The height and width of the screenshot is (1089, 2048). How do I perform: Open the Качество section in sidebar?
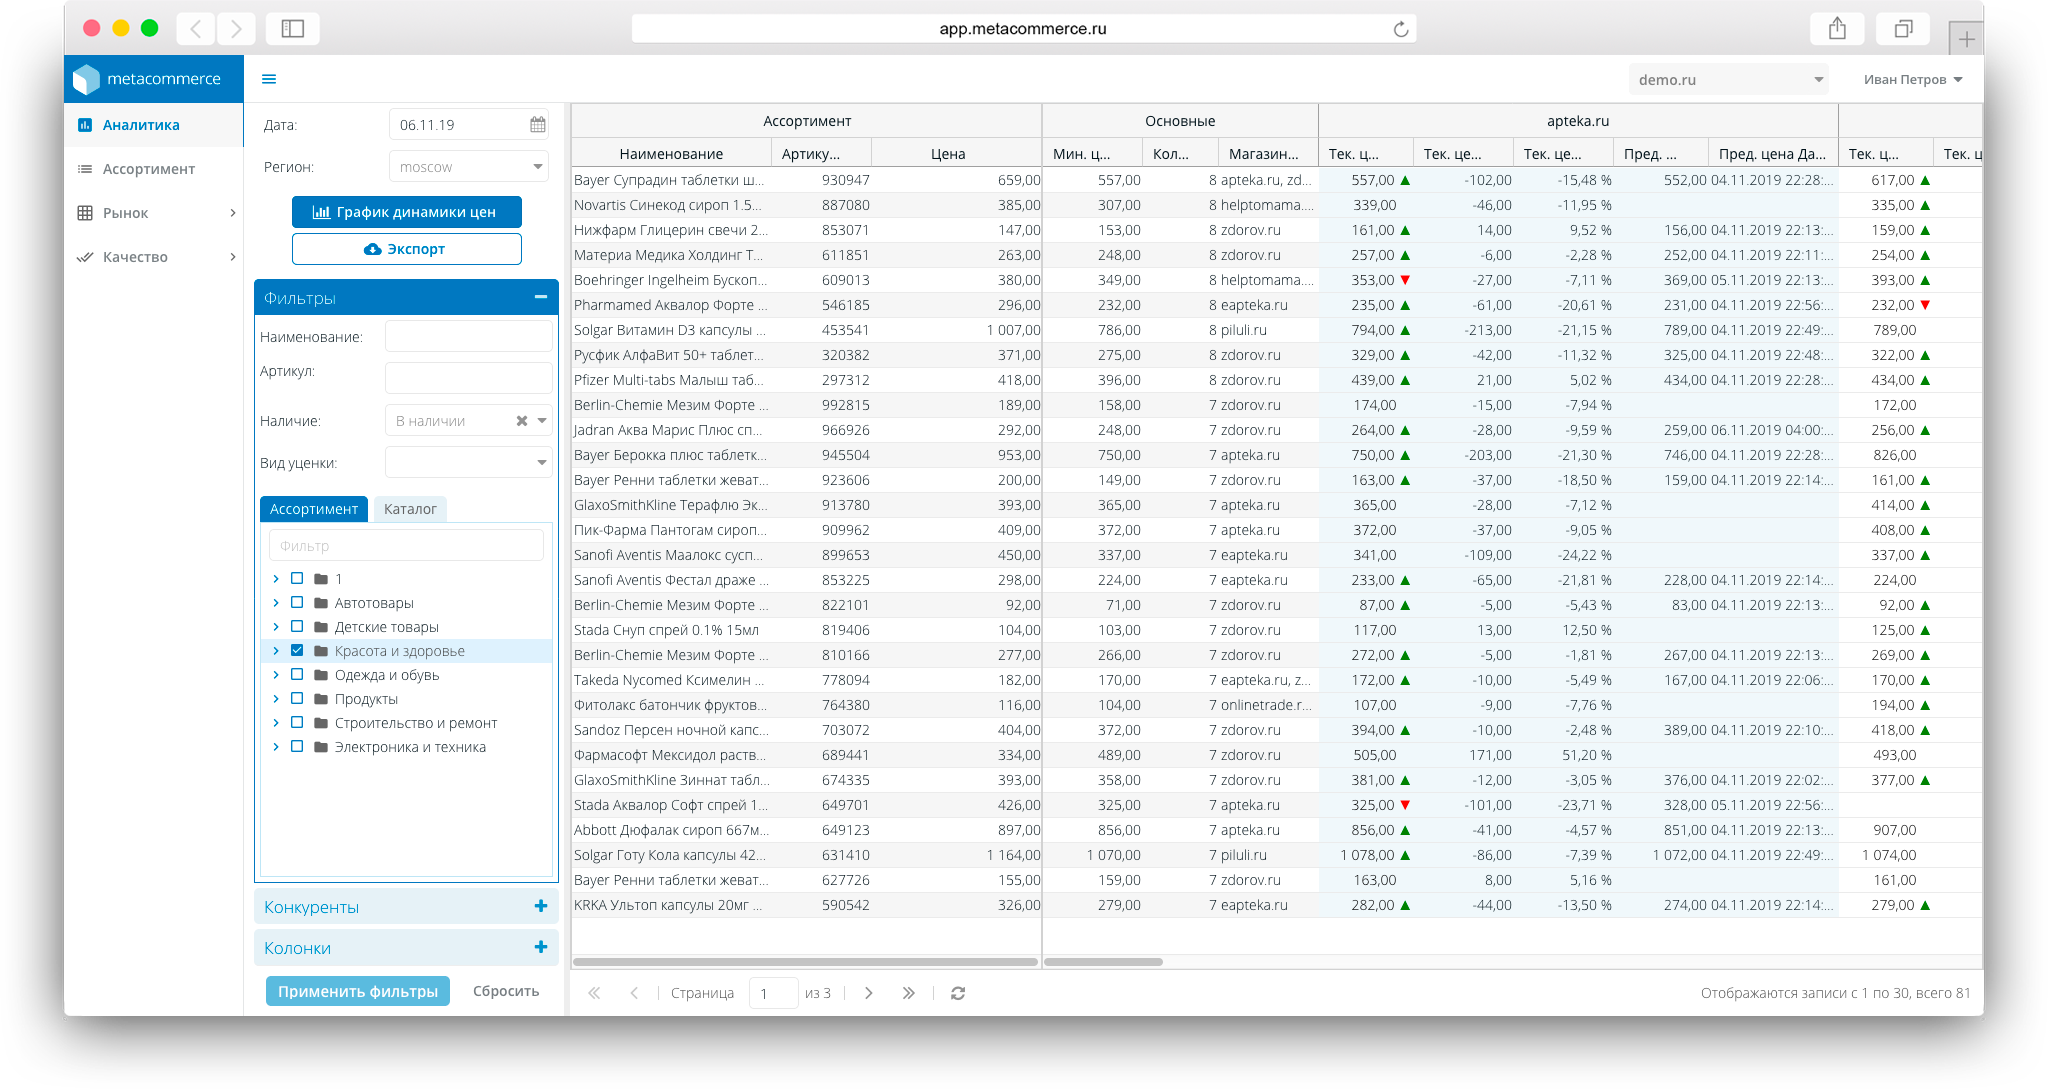154,257
